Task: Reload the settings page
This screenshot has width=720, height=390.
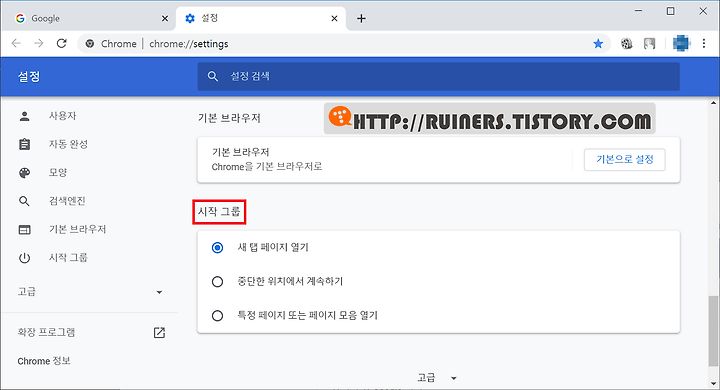Action: [62, 44]
